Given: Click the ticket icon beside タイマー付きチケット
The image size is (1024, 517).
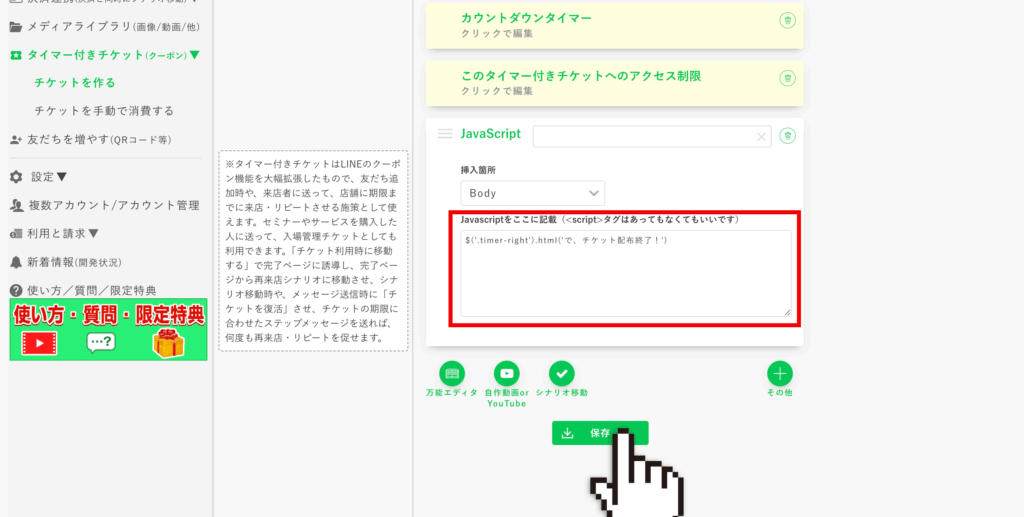Looking at the screenshot, I should tap(16, 55).
